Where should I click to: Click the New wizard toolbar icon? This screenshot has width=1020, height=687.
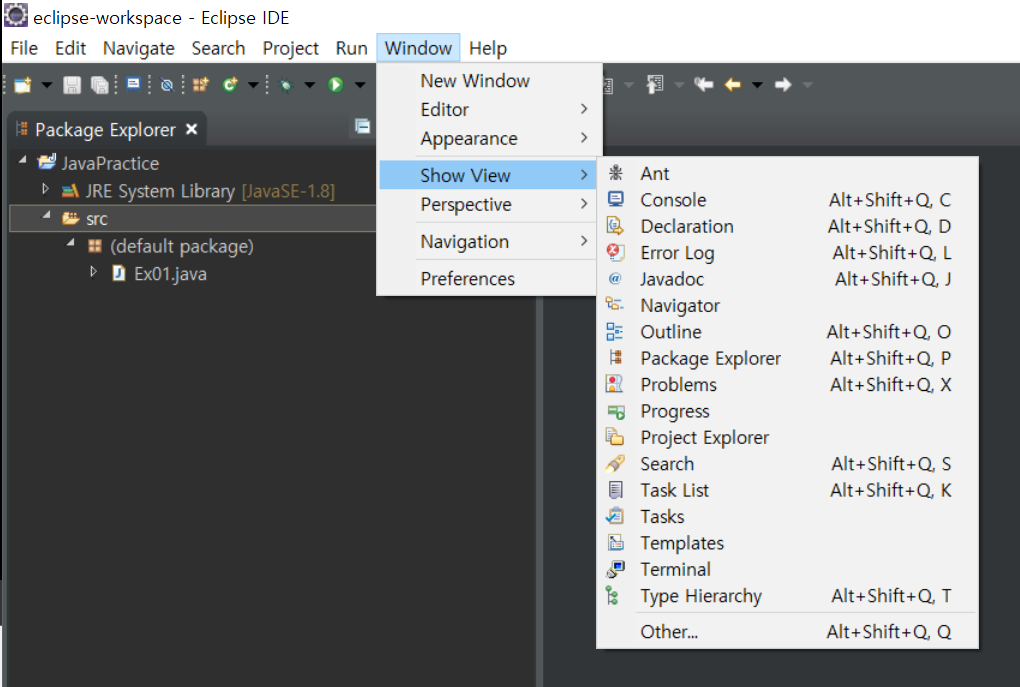click(23, 85)
